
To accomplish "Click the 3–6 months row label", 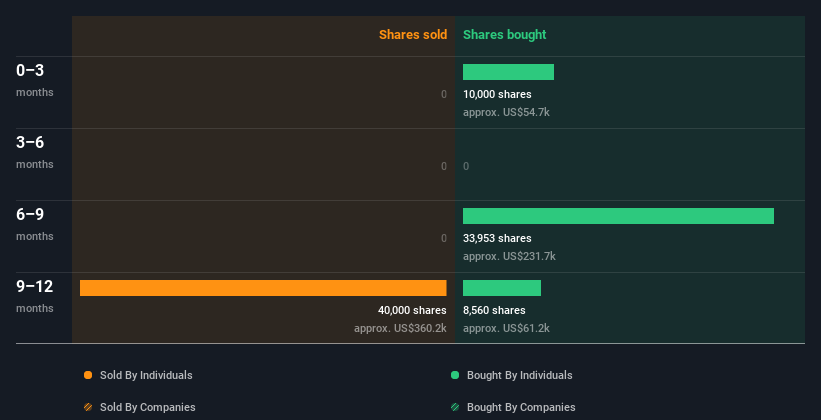I will pos(35,152).
